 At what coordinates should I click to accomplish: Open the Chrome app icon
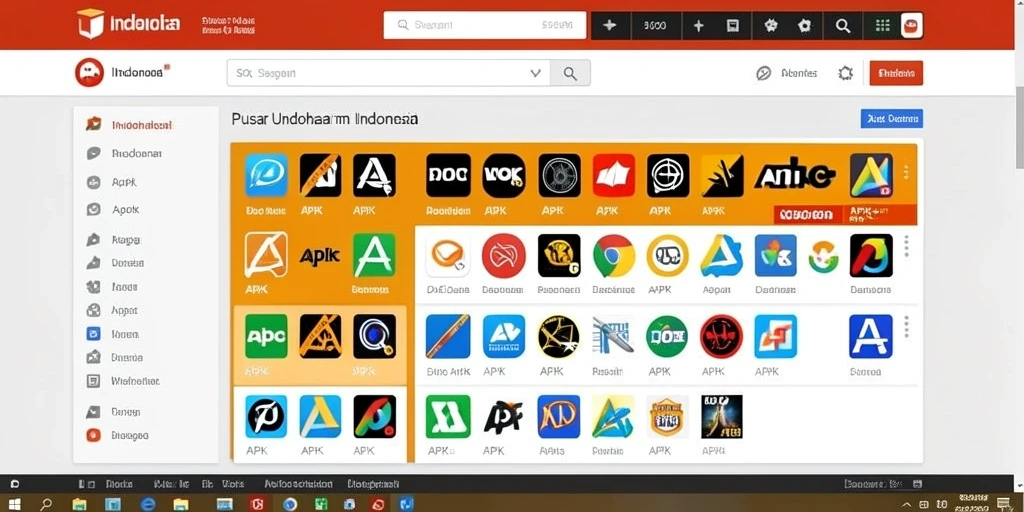pyautogui.click(x=614, y=256)
